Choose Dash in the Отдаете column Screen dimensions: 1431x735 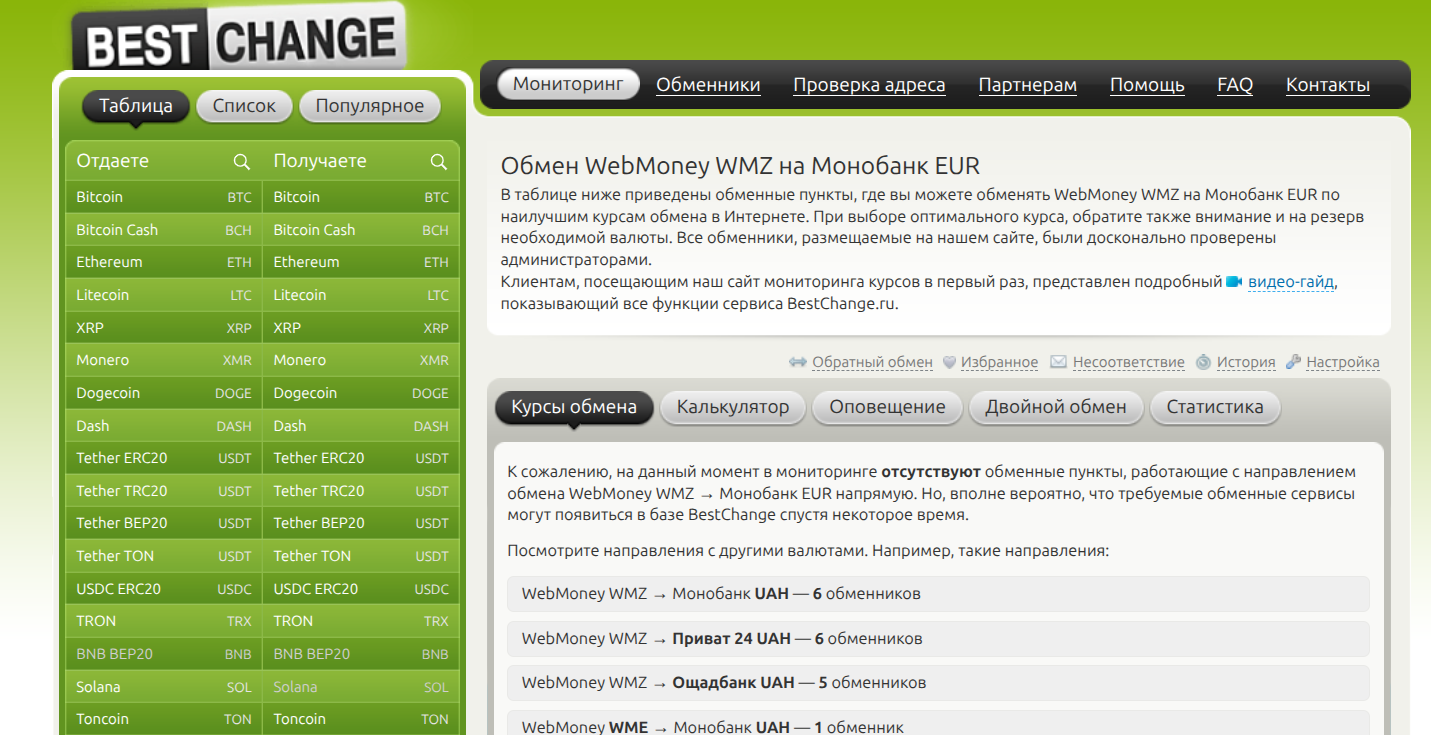click(x=164, y=426)
